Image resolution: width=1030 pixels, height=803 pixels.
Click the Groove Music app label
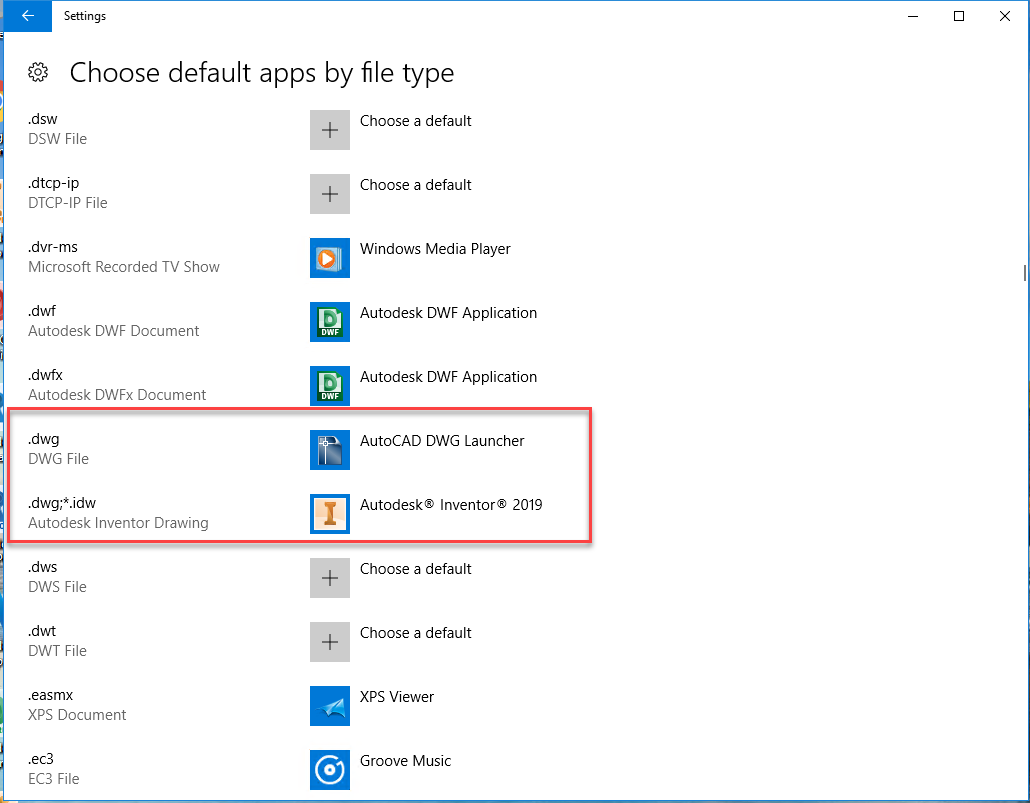(405, 761)
